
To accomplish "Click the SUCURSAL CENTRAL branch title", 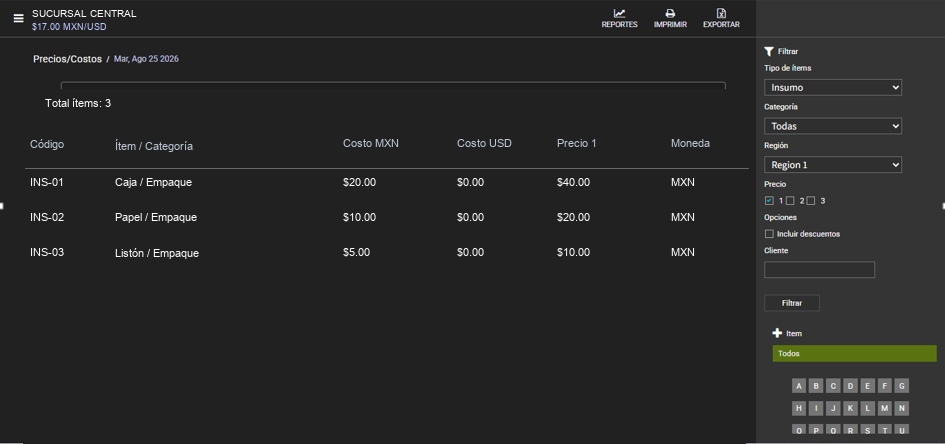I will 84,13.
